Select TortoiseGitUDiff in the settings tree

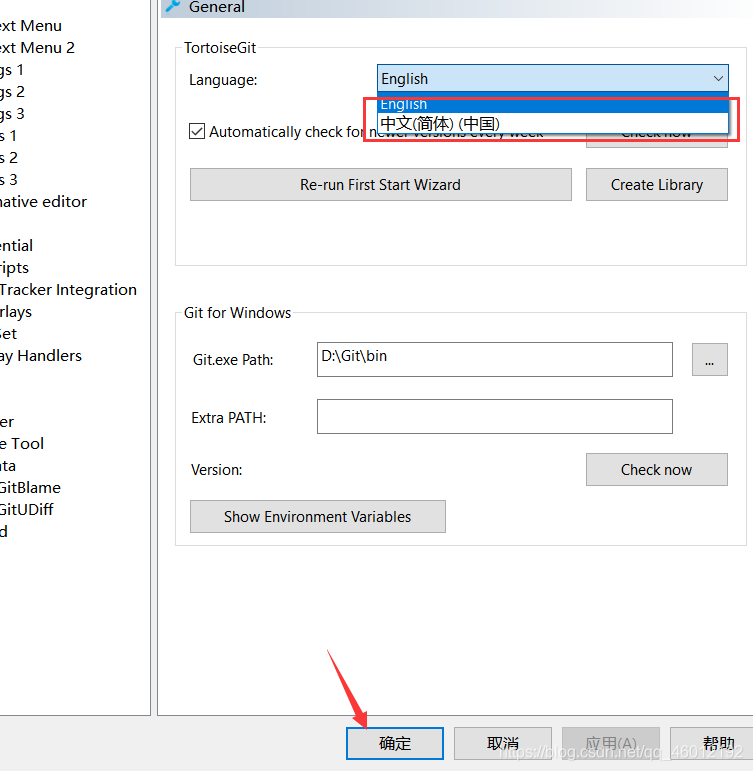(27, 509)
